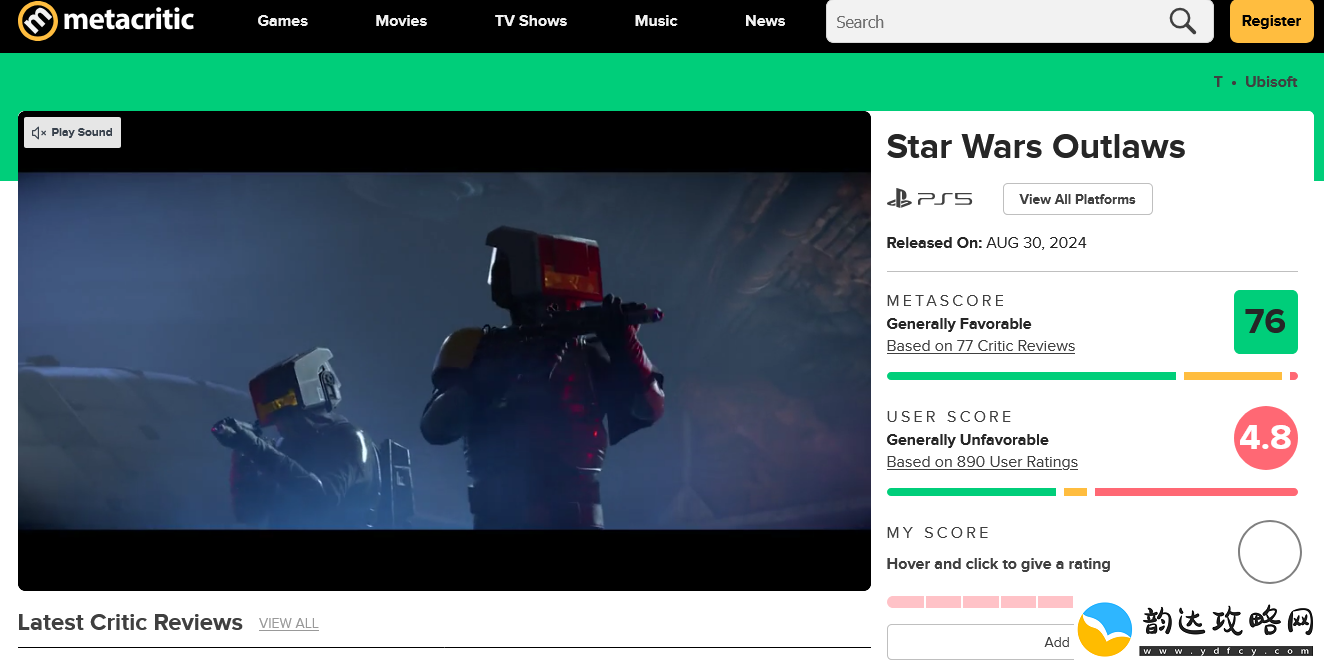This screenshot has width=1324, height=662.
Task: Click the Generally Unfavorable label
Action: (x=968, y=440)
